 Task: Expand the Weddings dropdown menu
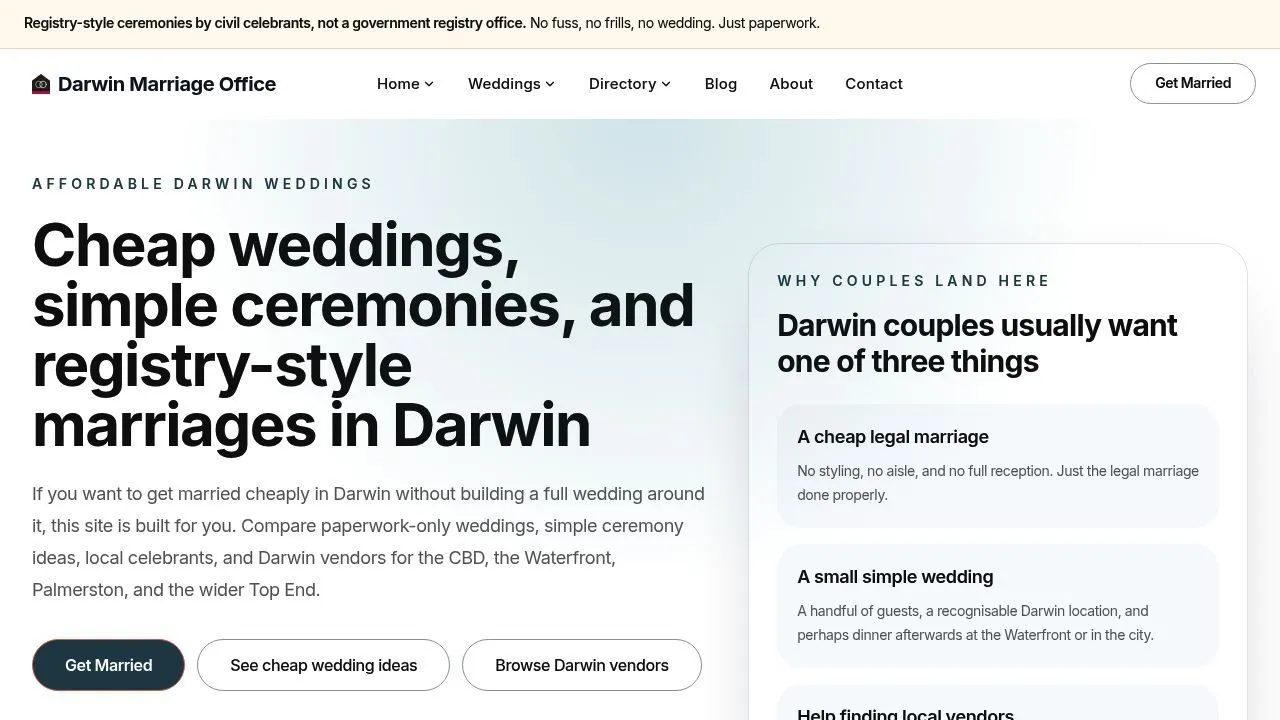510,84
